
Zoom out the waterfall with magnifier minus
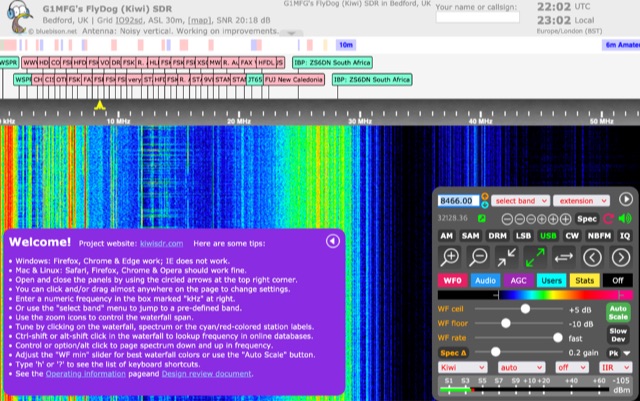(x=478, y=257)
